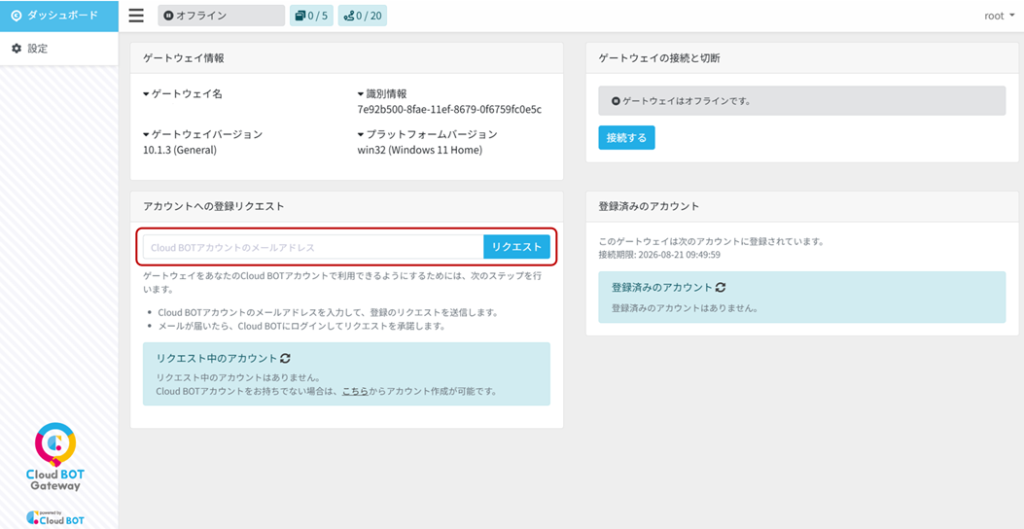1024x529 pixels.
Task: Open the root user dropdown
Action: coord(999,16)
